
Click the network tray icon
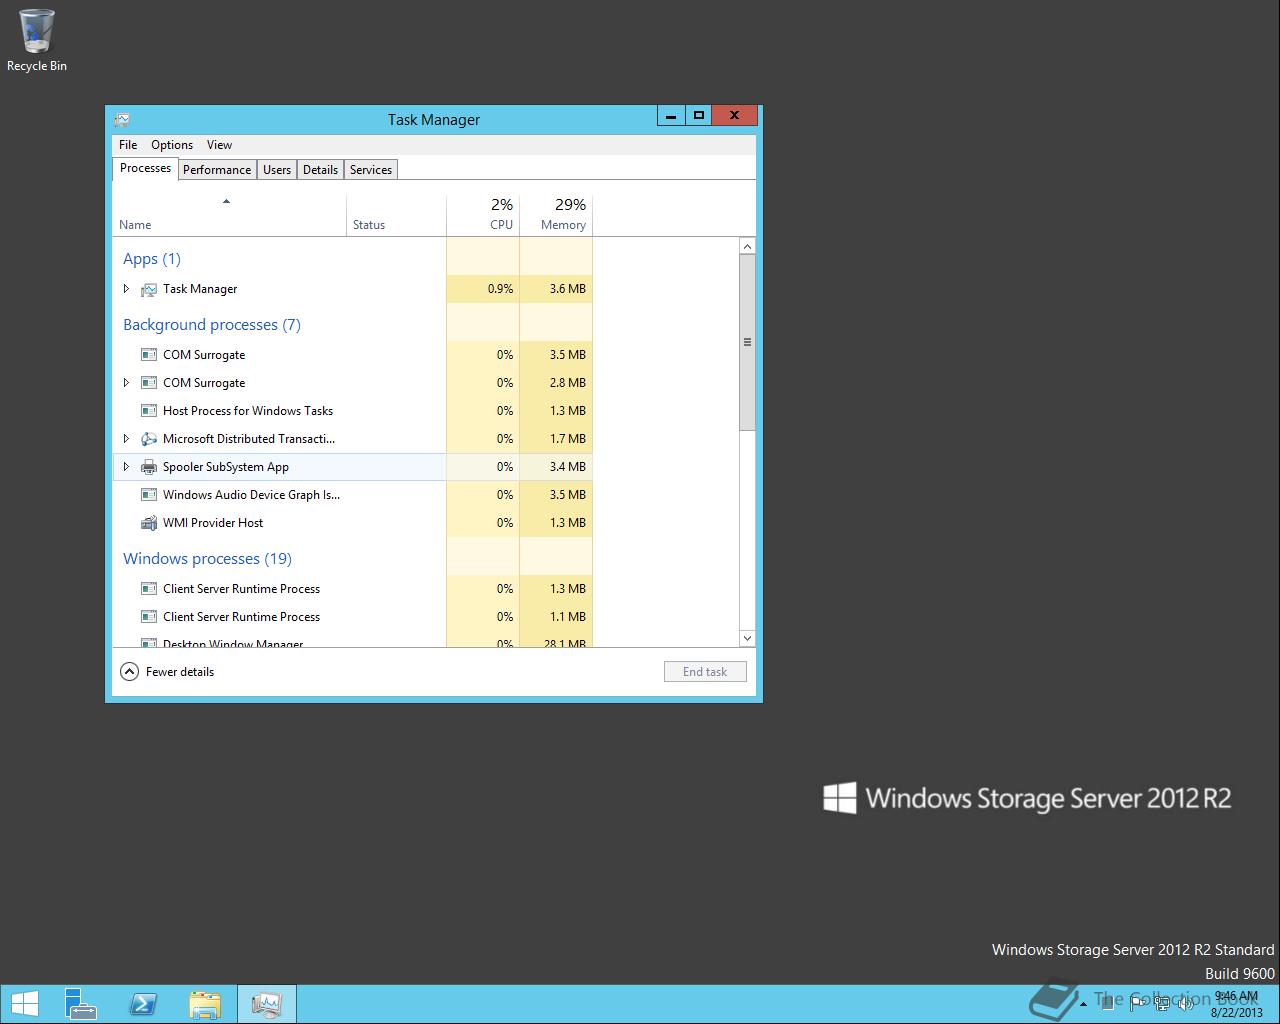(1162, 1004)
